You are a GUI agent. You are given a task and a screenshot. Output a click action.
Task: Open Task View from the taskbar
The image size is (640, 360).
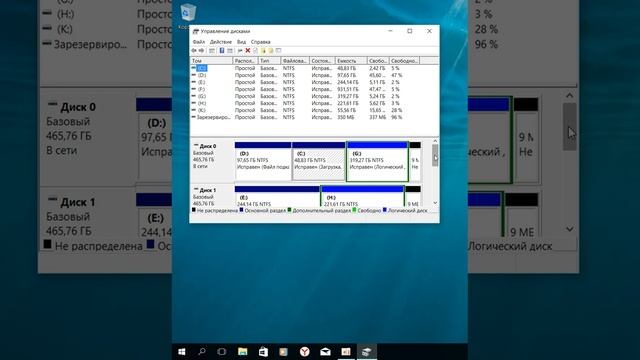point(222,351)
